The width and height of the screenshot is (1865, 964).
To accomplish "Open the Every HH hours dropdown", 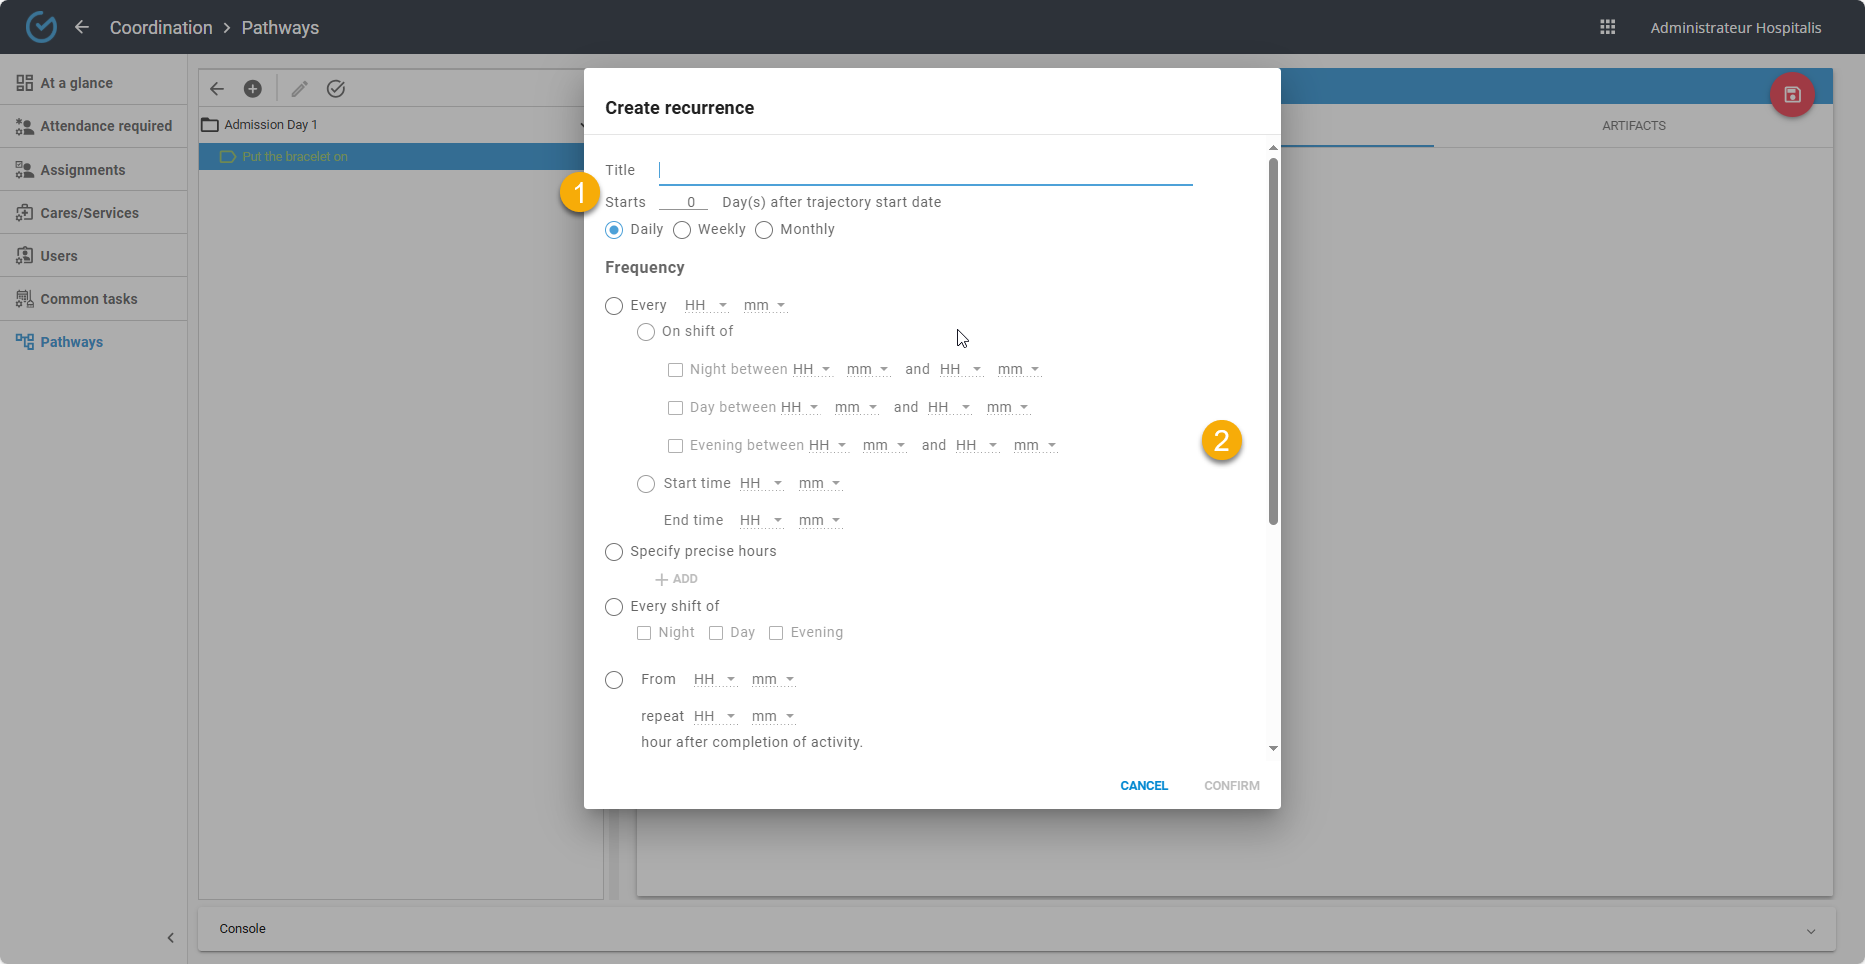I will pyautogui.click(x=706, y=306).
